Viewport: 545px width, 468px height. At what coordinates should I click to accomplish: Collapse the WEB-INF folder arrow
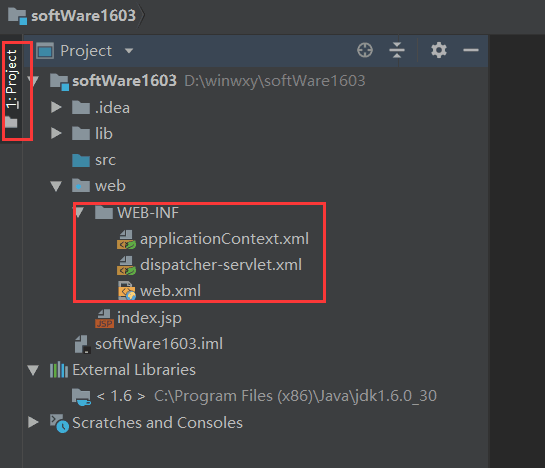pyautogui.click(x=79, y=212)
